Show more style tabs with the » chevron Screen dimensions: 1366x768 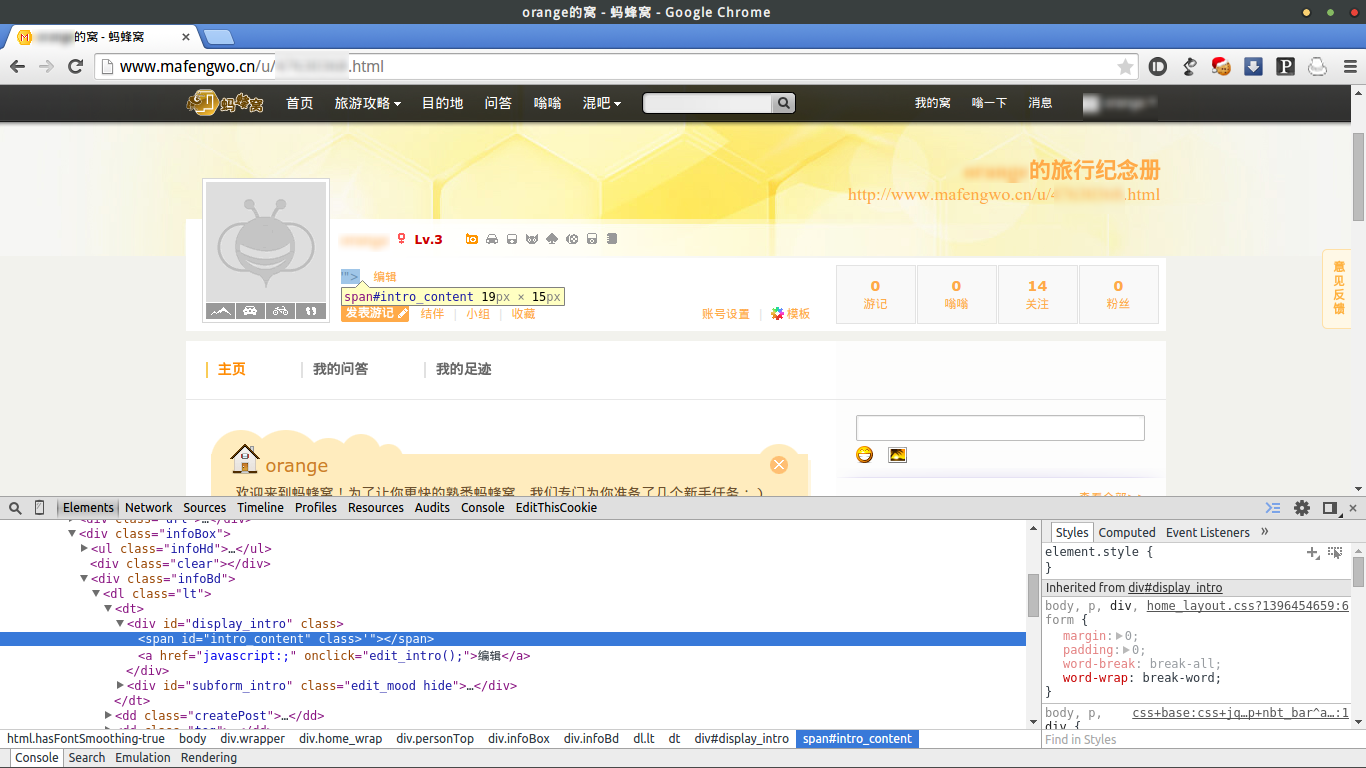1265,532
